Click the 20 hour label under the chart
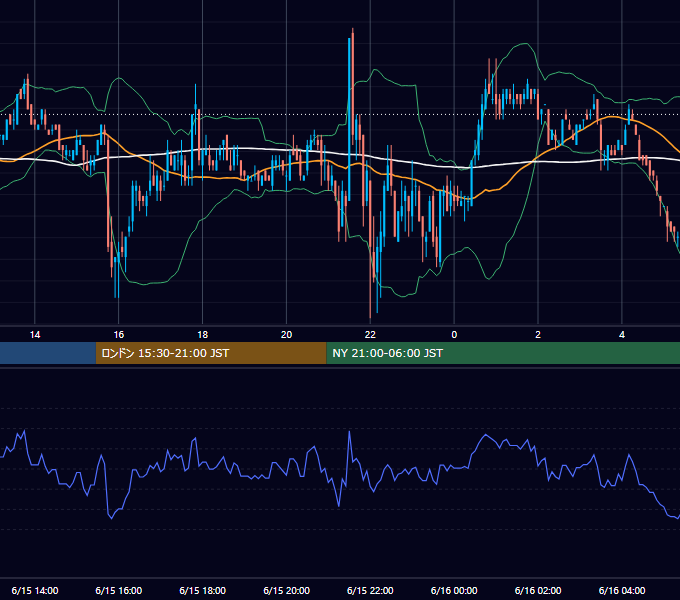Viewport: 680px width, 600px height. (x=286, y=335)
